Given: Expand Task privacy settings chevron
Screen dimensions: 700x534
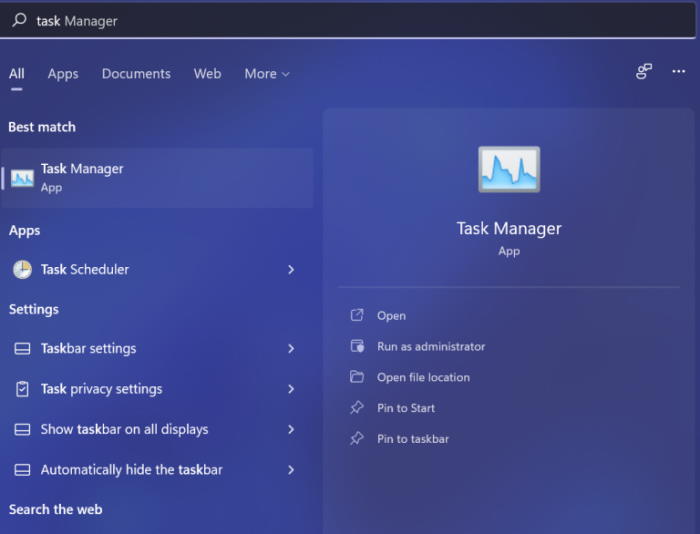Looking at the screenshot, I should (x=291, y=389).
